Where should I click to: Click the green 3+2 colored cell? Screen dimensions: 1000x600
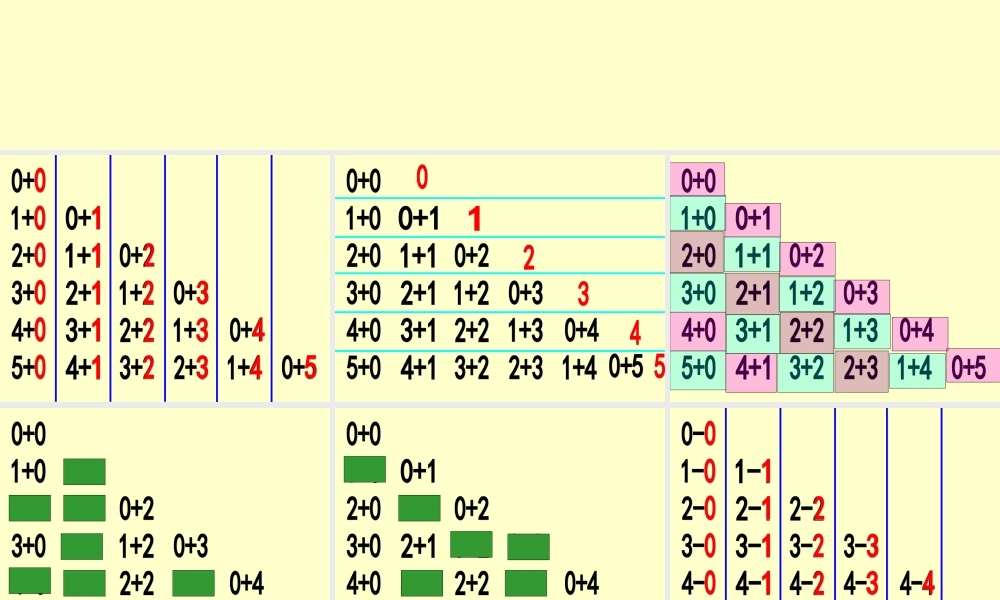point(806,369)
